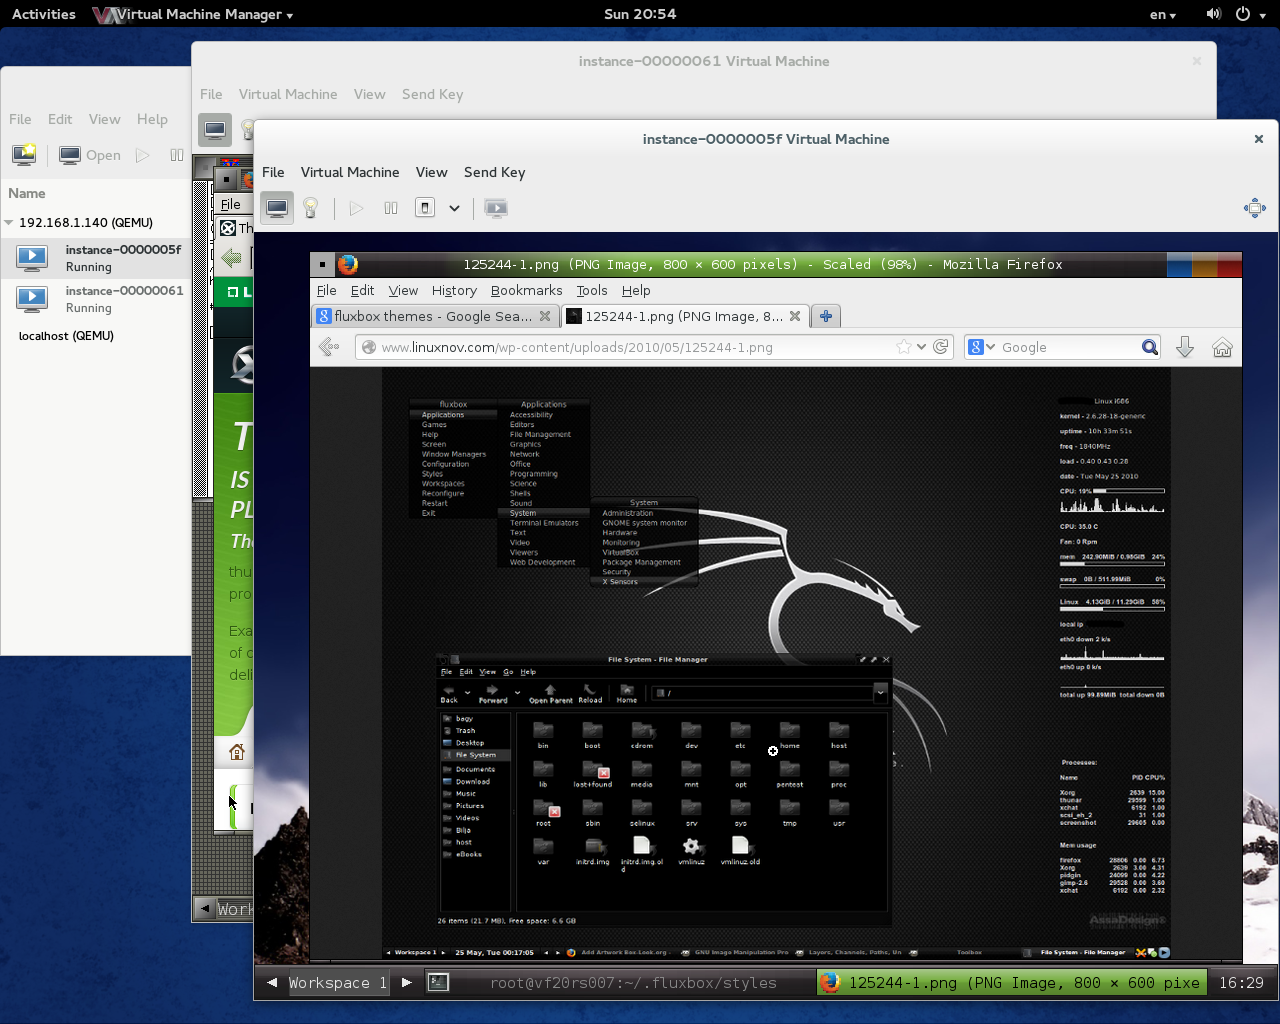Pause the instance-0000005f virtual machine
Image resolution: width=1280 pixels, height=1024 pixels.
coord(391,208)
